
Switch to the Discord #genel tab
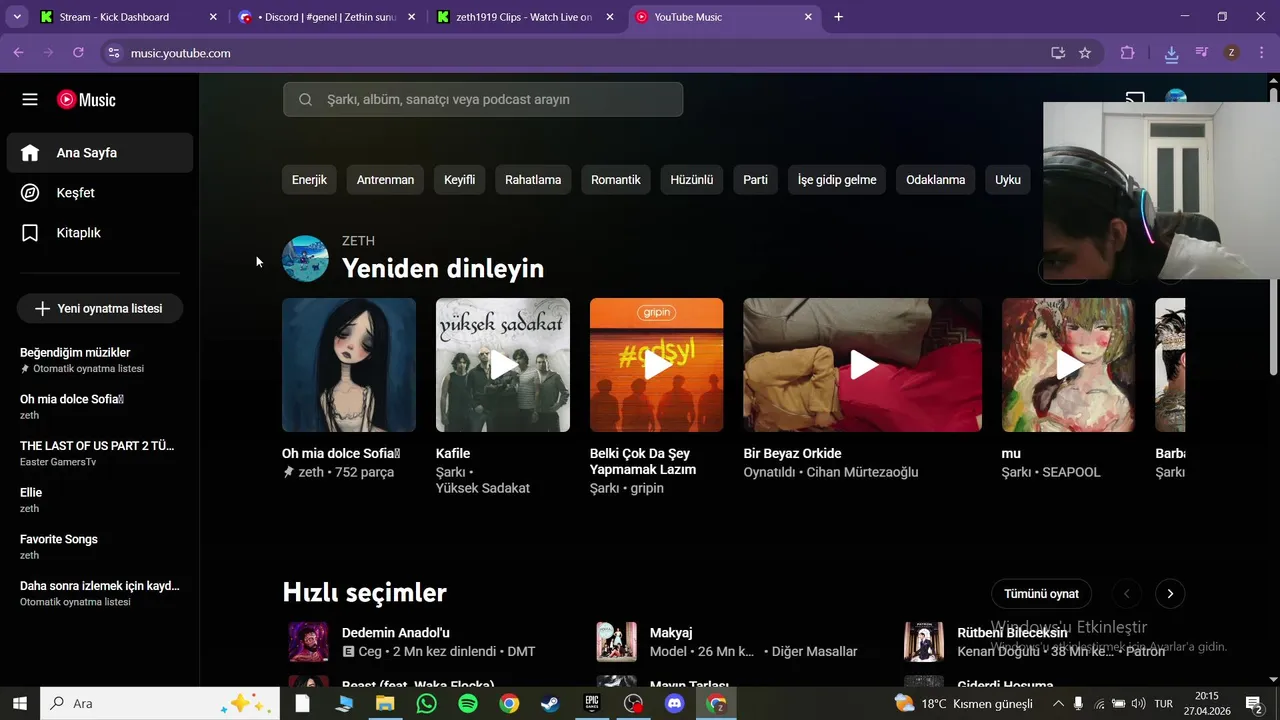point(328,17)
